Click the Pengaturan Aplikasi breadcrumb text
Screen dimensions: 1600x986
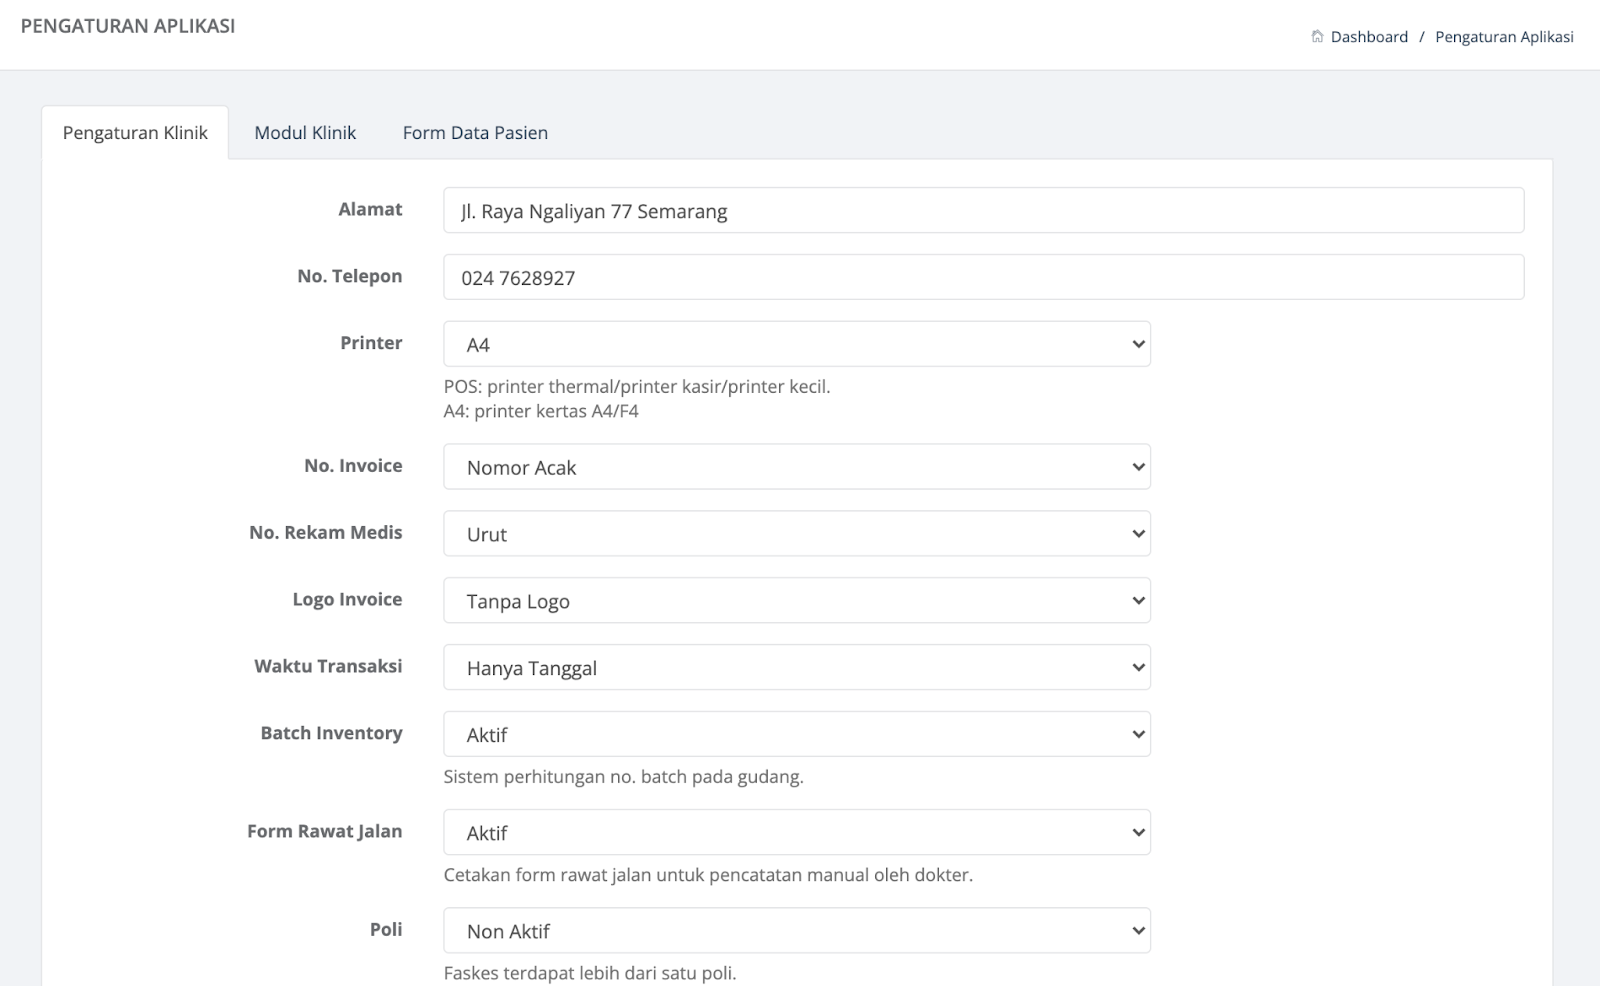point(1504,37)
